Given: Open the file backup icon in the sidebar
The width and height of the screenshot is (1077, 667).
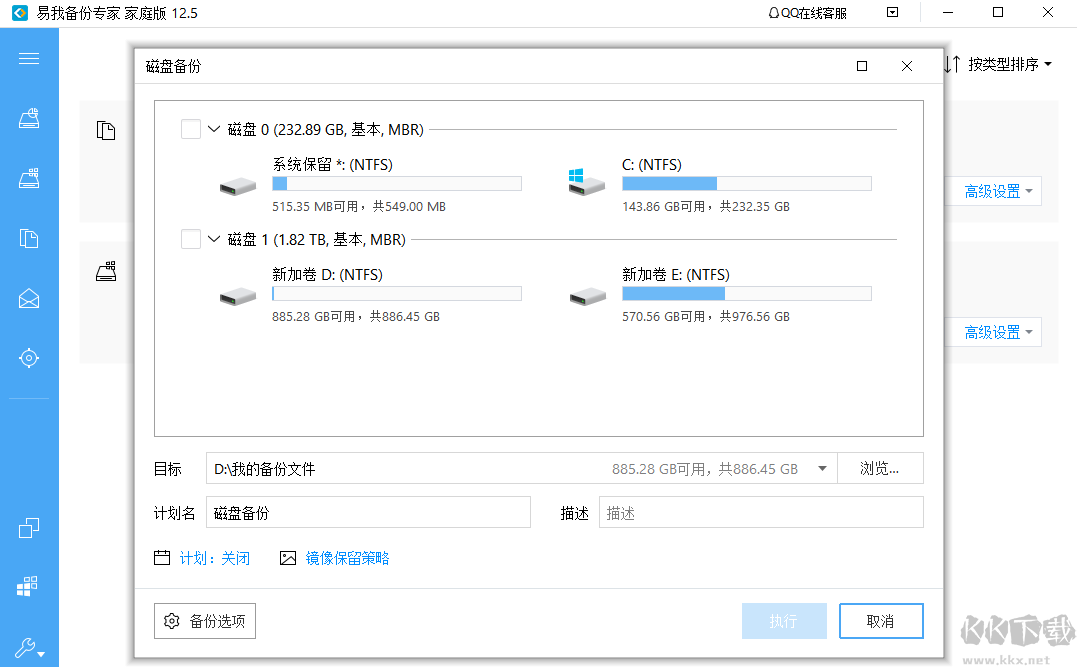Looking at the screenshot, I should 29,238.
